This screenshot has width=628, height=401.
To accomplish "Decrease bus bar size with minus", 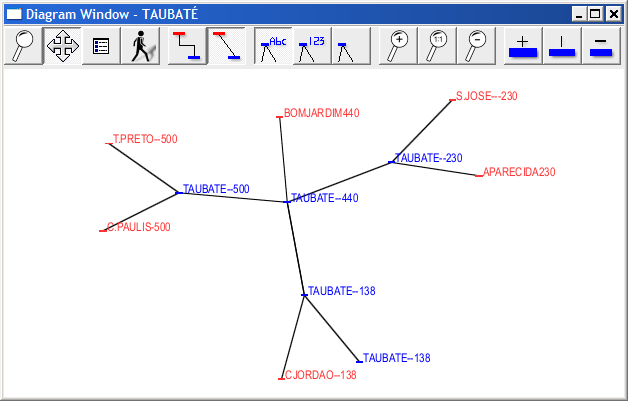I will (601, 46).
